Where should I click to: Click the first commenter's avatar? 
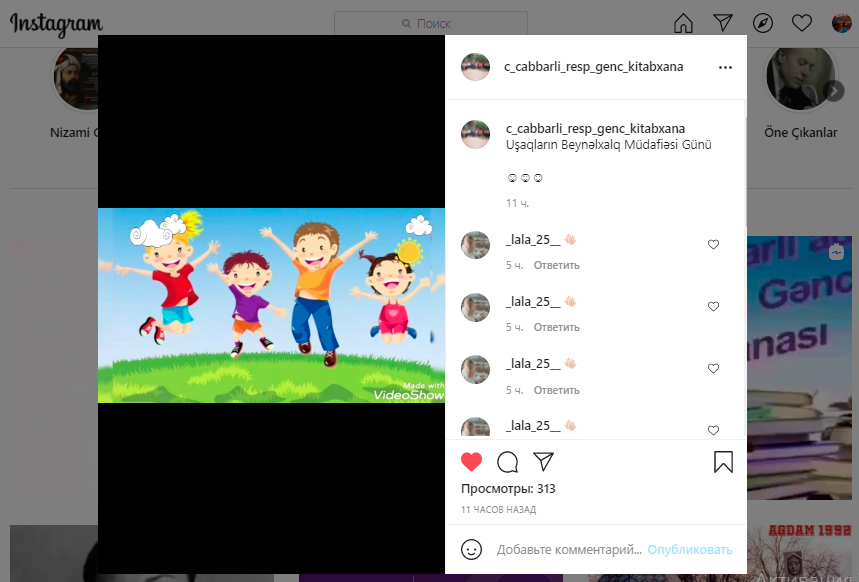click(x=476, y=244)
